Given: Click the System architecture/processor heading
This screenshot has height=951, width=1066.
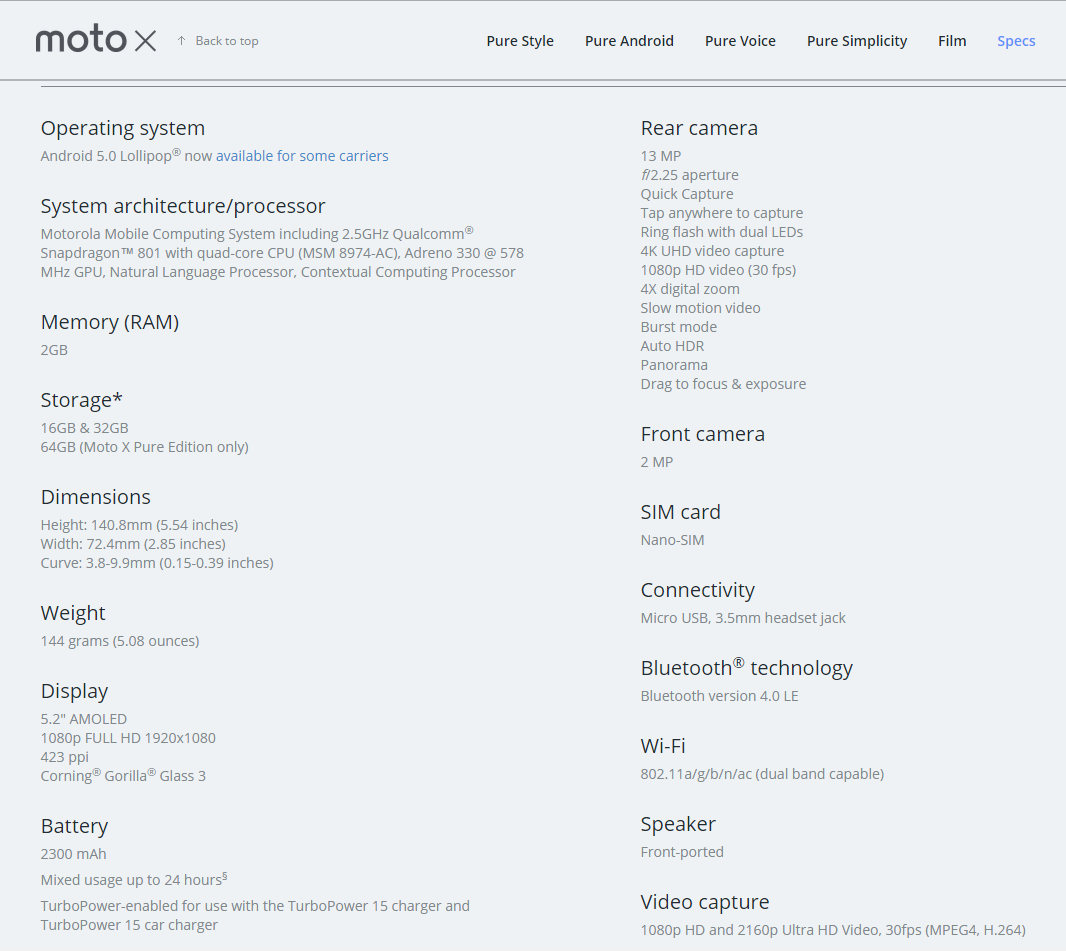Looking at the screenshot, I should pyautogui.click(x=183, y=206).
